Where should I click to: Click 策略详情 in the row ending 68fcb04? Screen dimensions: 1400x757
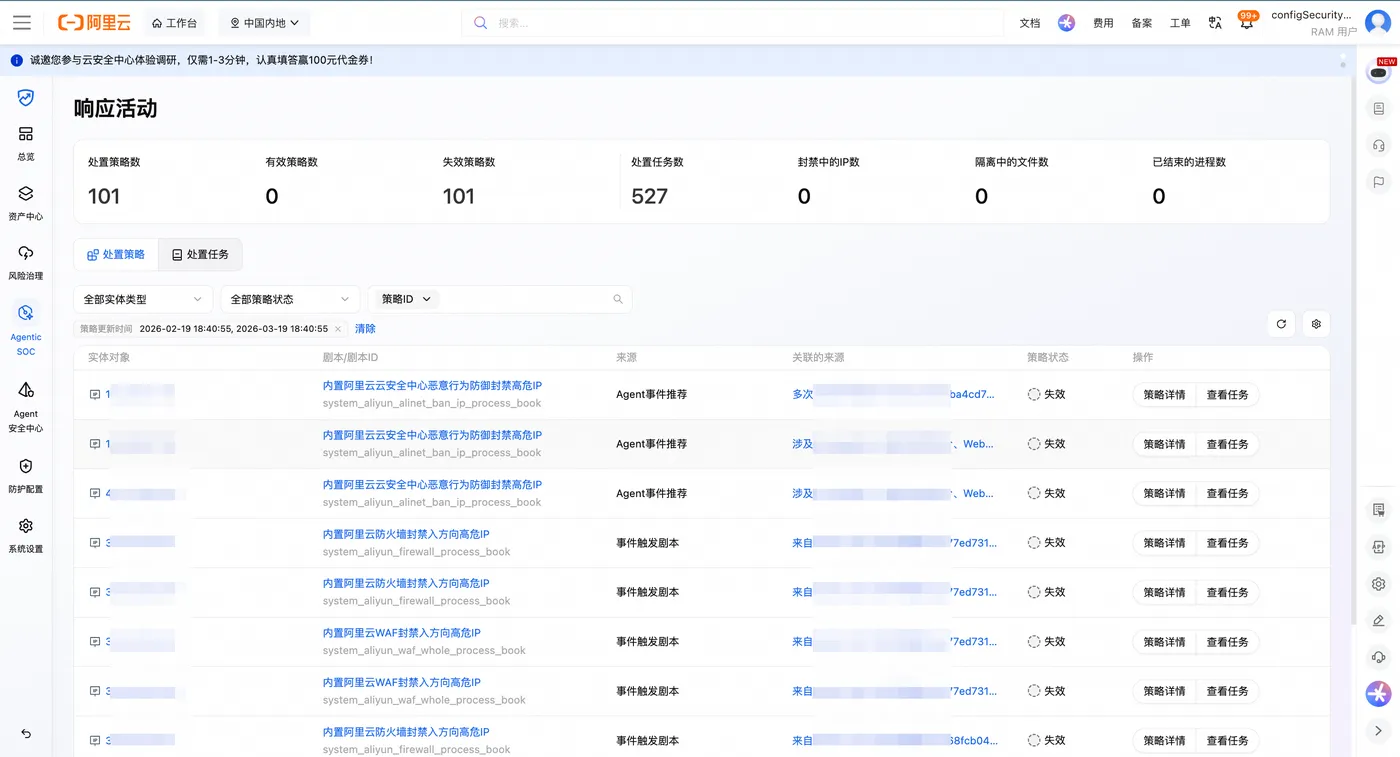coord(1164,741)
